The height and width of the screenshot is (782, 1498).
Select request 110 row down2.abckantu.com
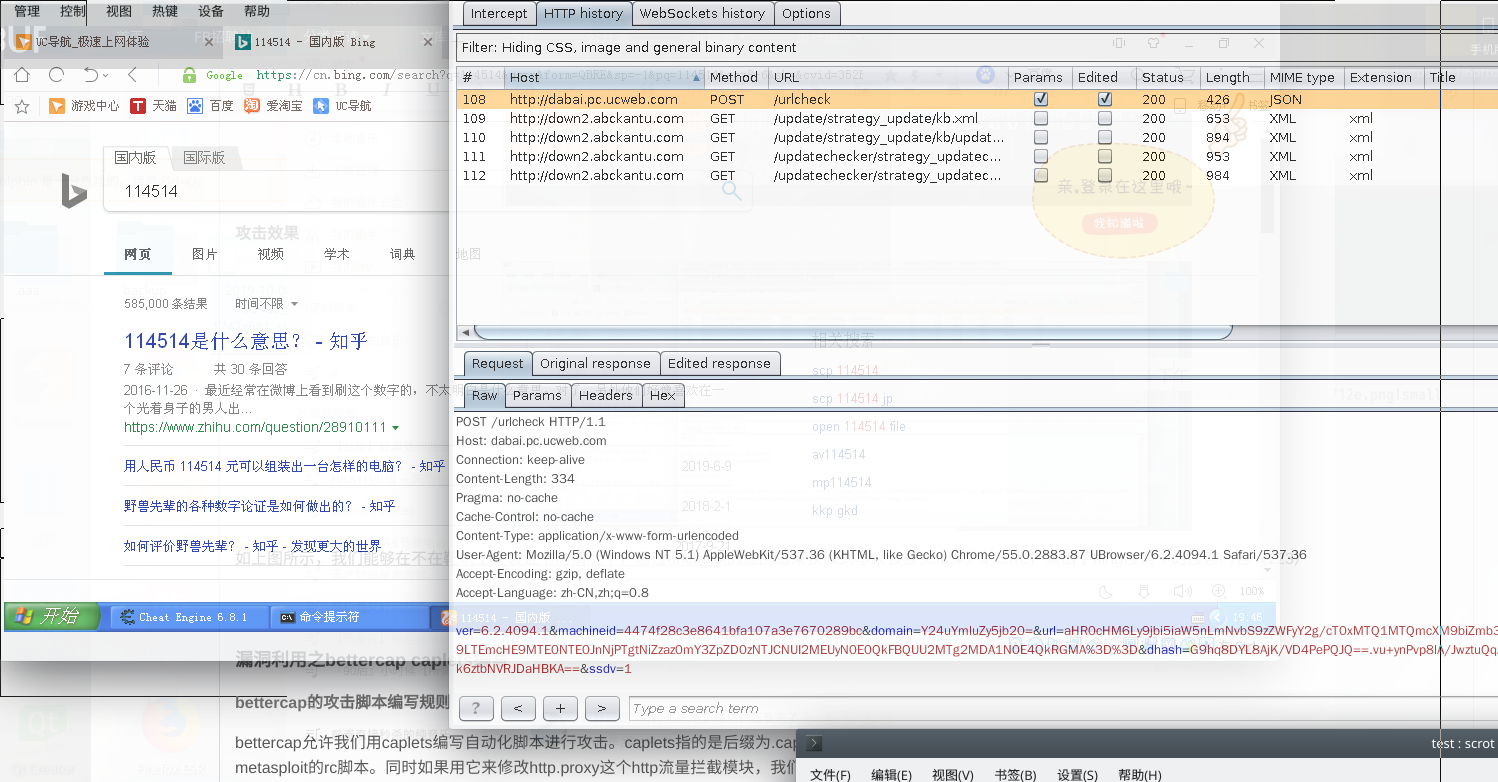977,137
